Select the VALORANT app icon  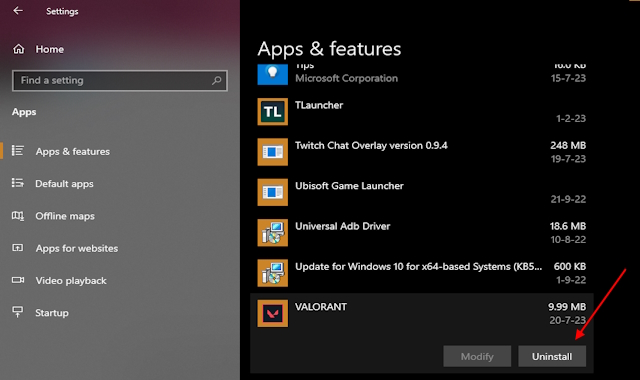click(272, 313)
